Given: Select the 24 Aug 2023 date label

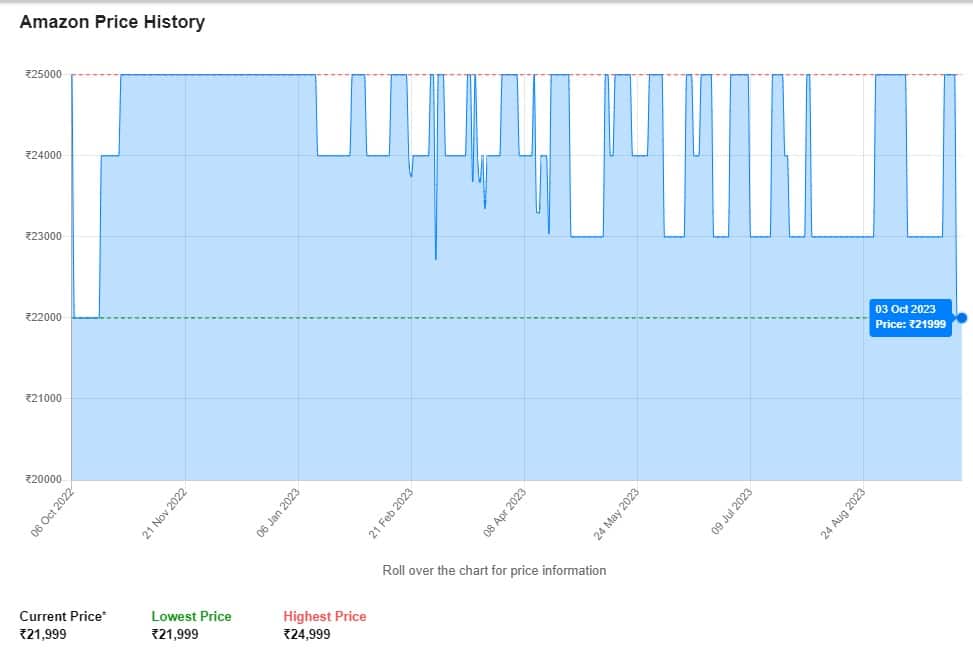Looking at the screenshot, I should (843, 513).
